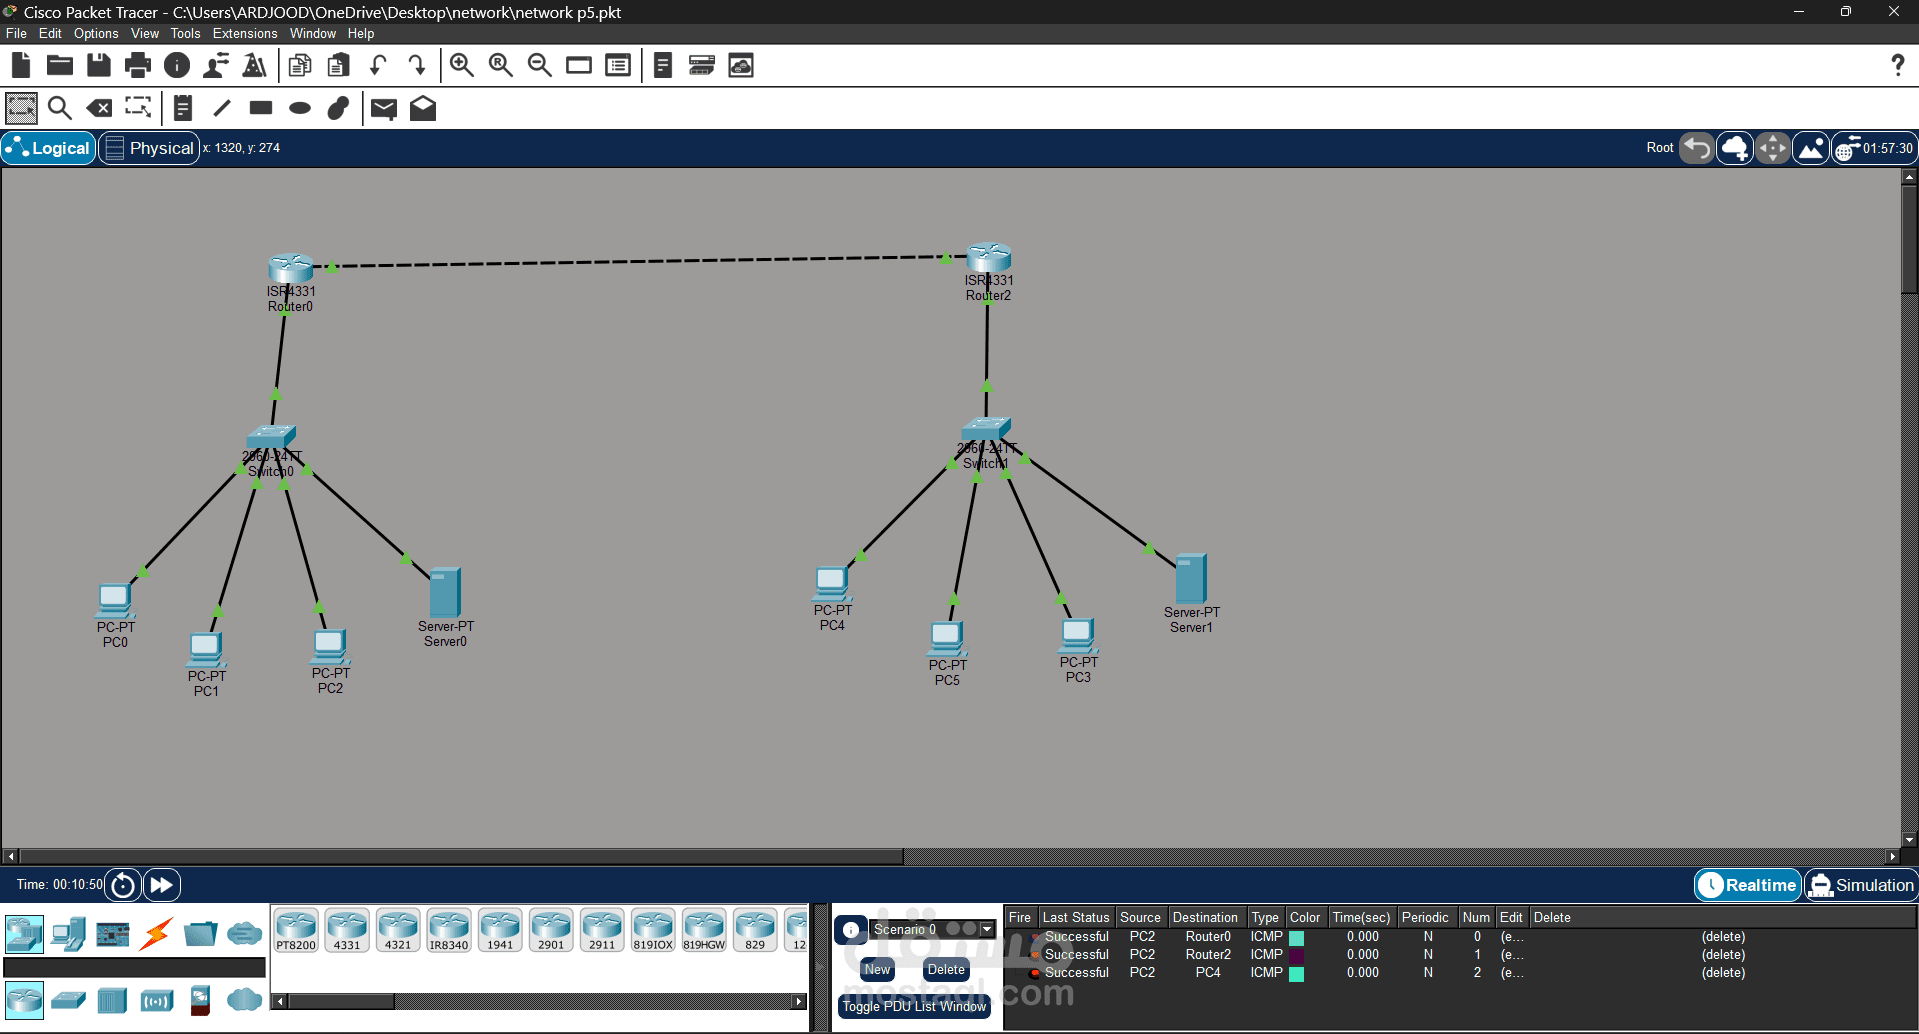The image size is (1919, 1034).
Task: Select the Place Note tool
Action: click(183, 108)
